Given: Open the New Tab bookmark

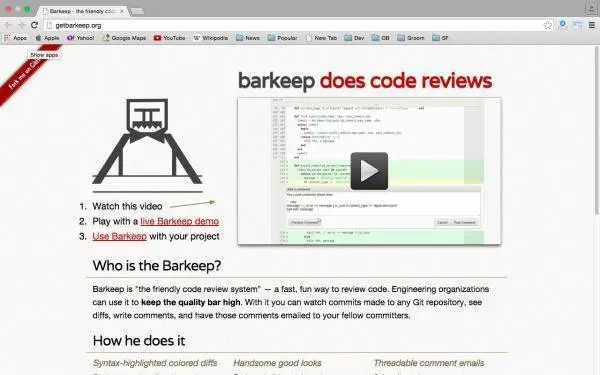Looking at the screenshot, I should pos(321,38).
